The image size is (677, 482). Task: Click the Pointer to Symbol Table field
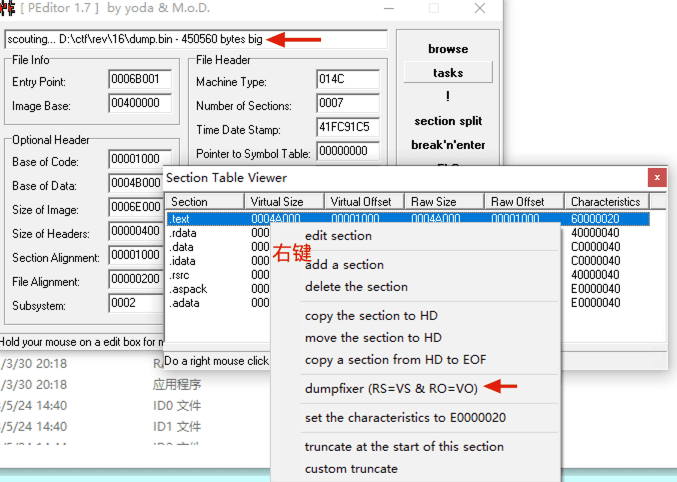click(348, 151)
